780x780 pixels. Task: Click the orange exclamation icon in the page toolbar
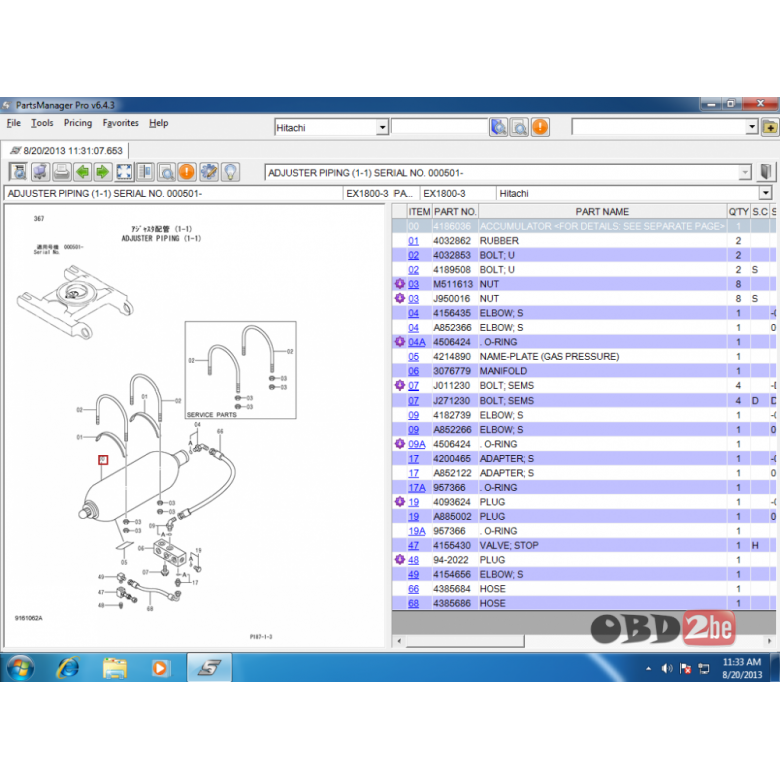point(187,172)
